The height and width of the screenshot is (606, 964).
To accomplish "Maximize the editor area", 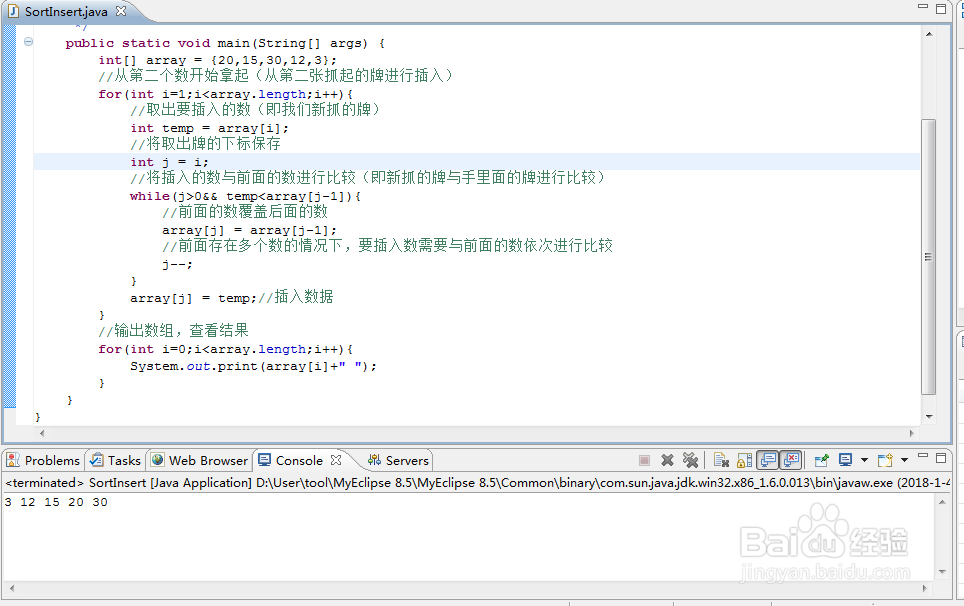I will click(941, 9).
